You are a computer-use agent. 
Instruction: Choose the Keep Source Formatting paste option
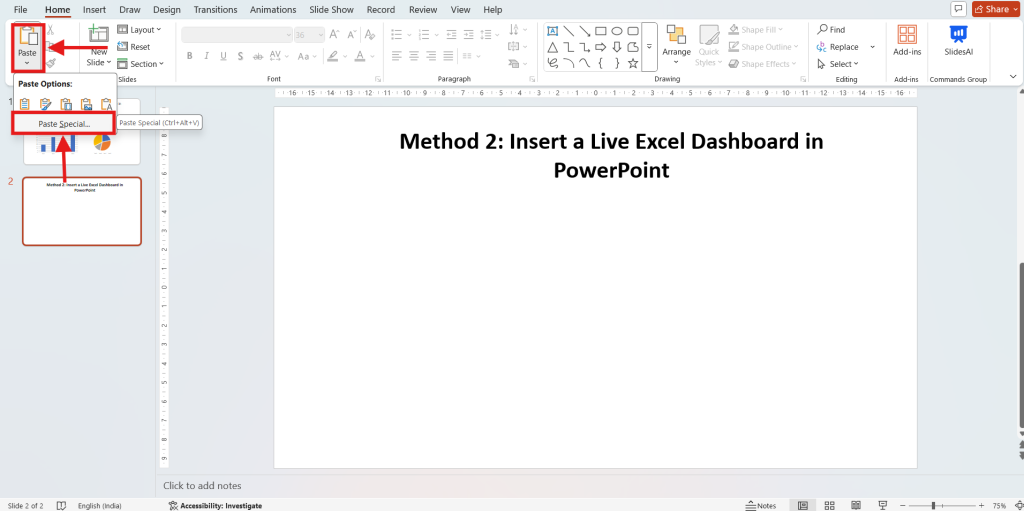(x=46, y=104)
